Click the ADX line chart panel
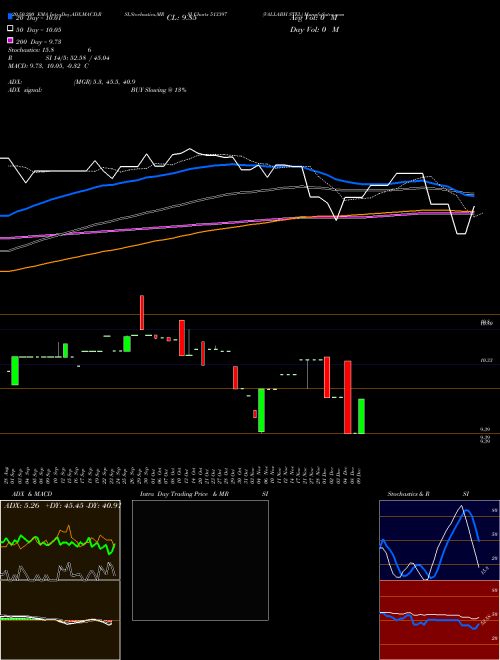The width and height of the screenshot is (500, 660). click(x=60, y=540)
